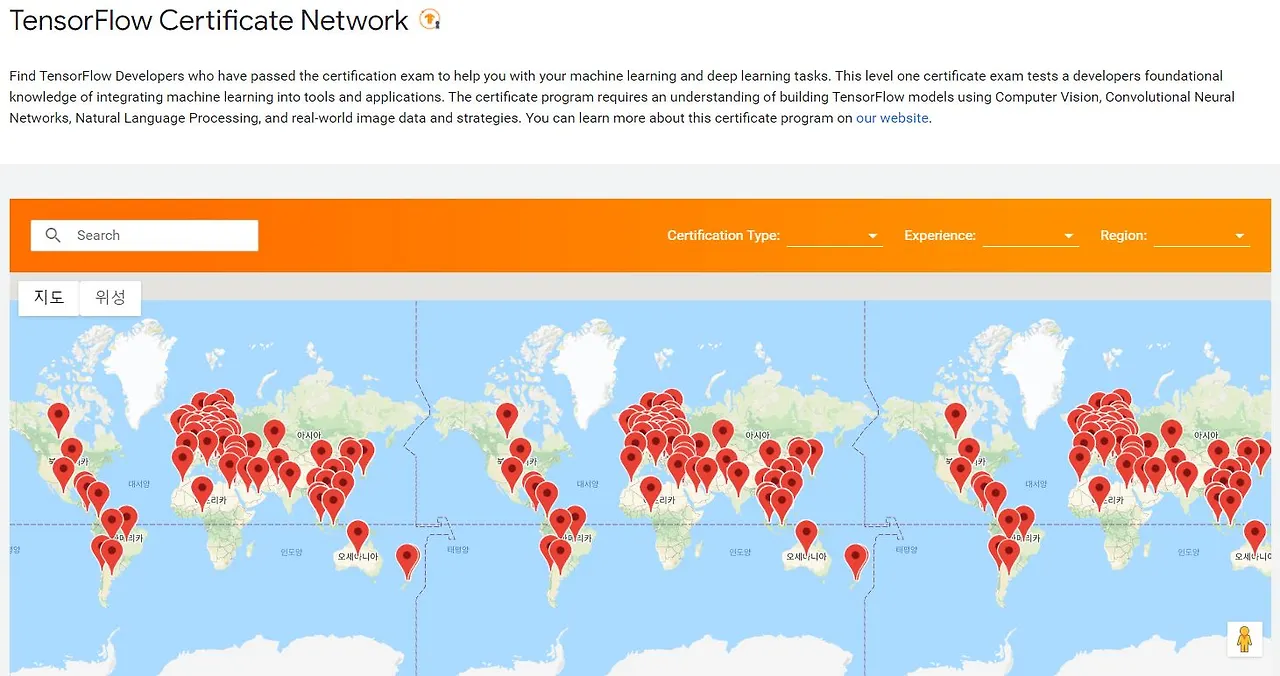Open Street View with the yellow Pegman icon

[x=1244, y=639]
